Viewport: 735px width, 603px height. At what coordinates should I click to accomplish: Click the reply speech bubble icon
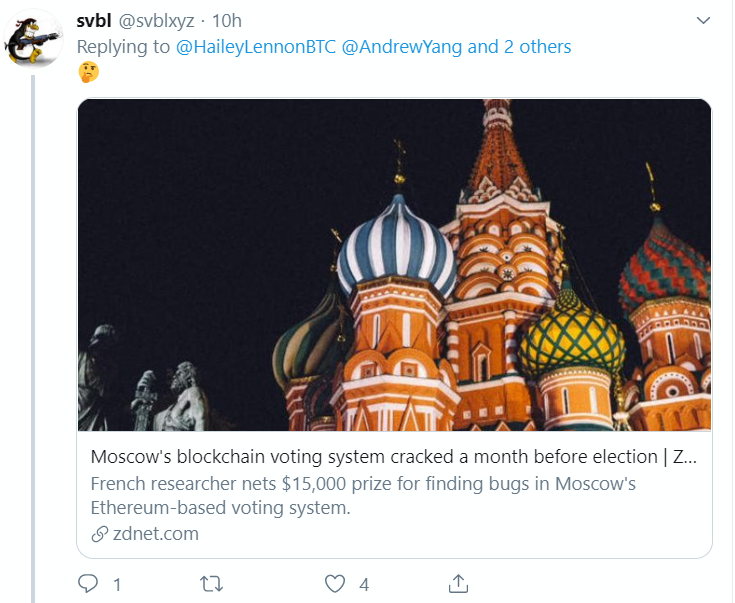(88, 584)
